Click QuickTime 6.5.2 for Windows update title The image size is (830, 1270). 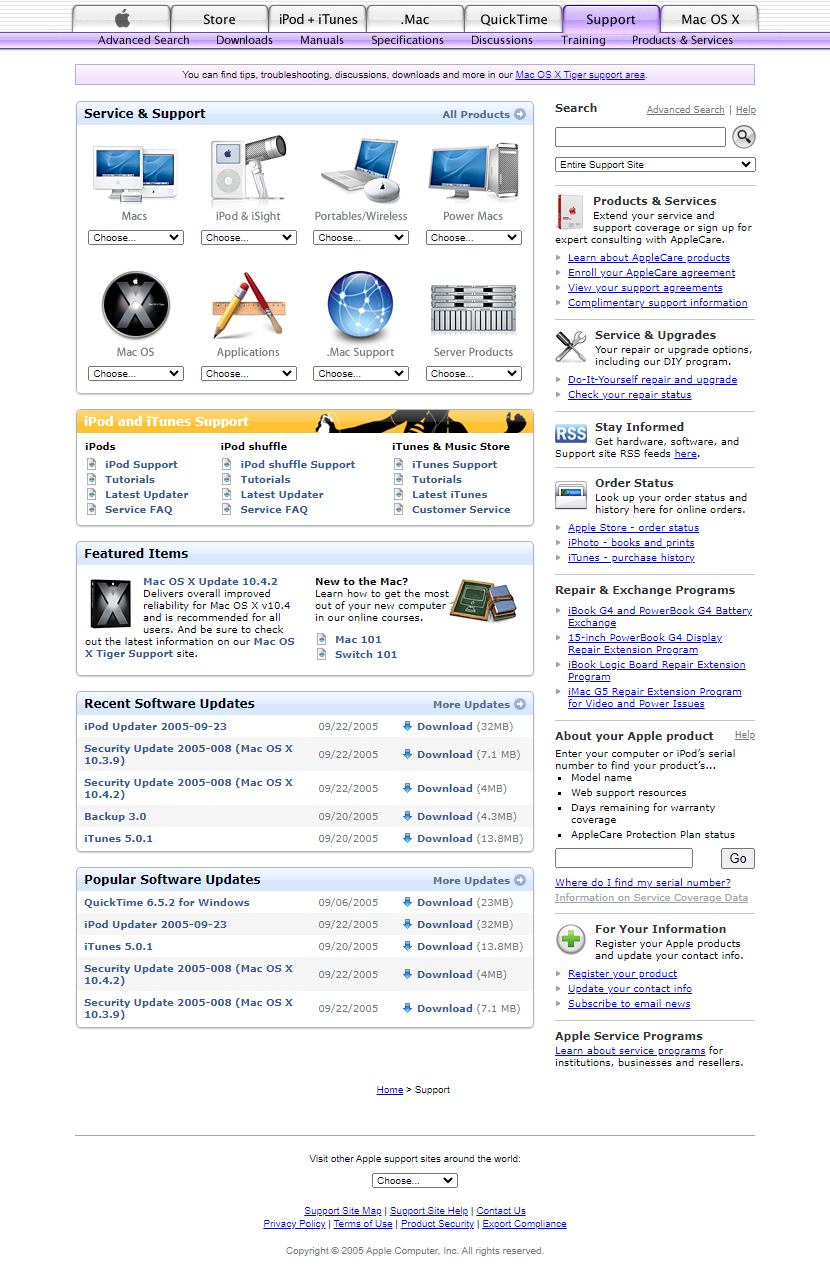coord(167,902)
